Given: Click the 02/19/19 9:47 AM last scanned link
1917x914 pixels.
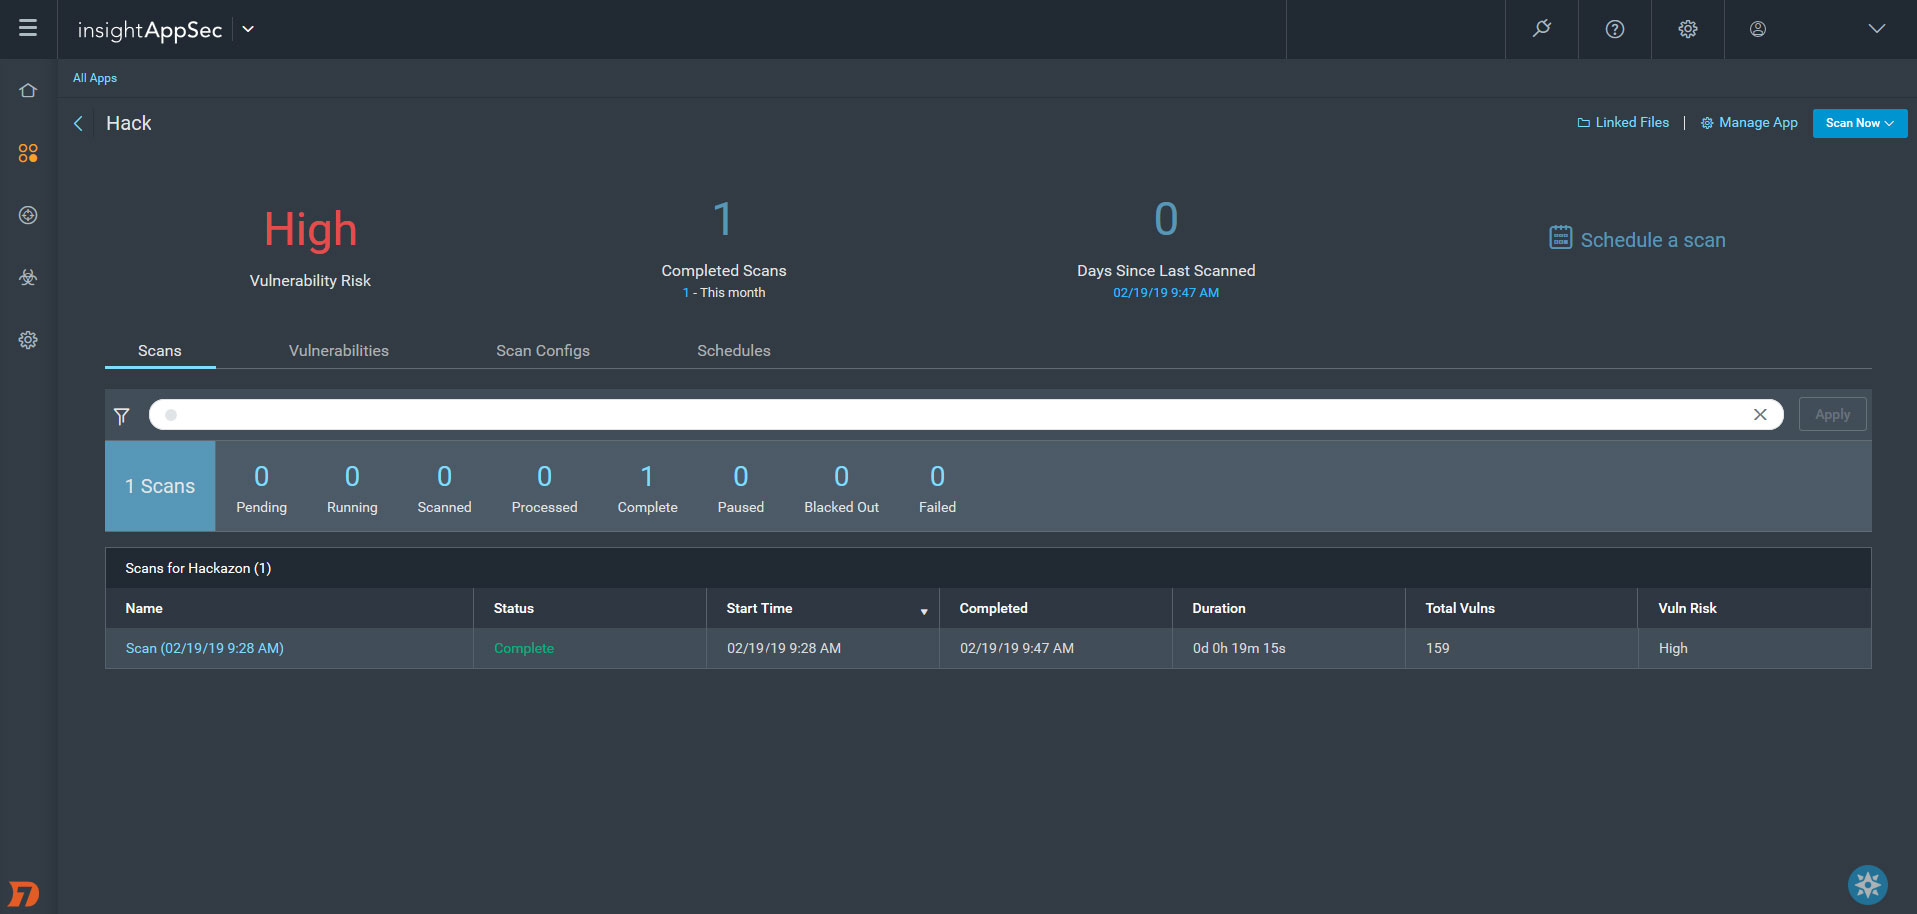Looking at the screenshot, I should coord(1166,293).
